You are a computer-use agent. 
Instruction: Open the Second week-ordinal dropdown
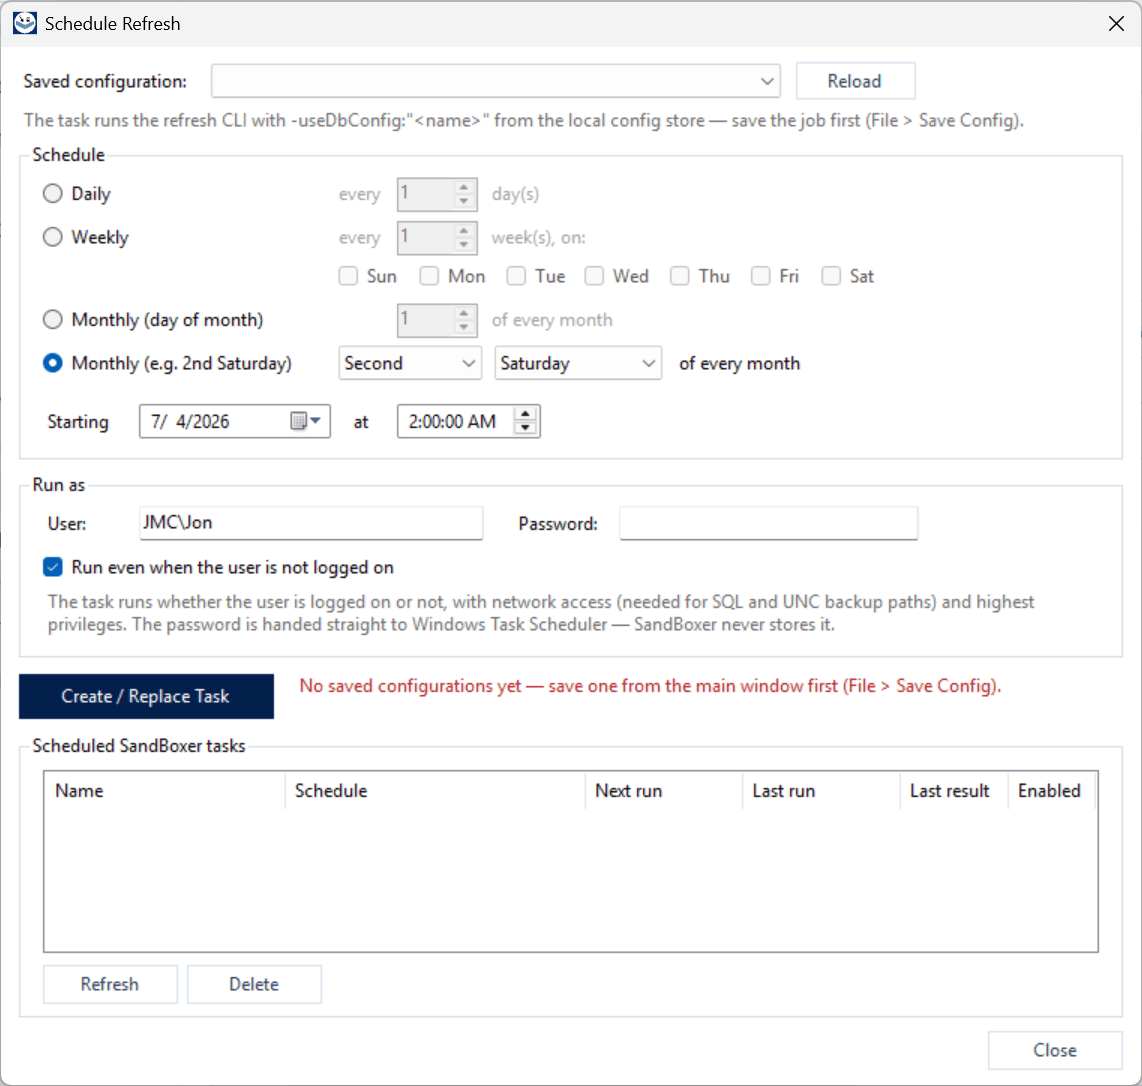click(x=409, y=363)
